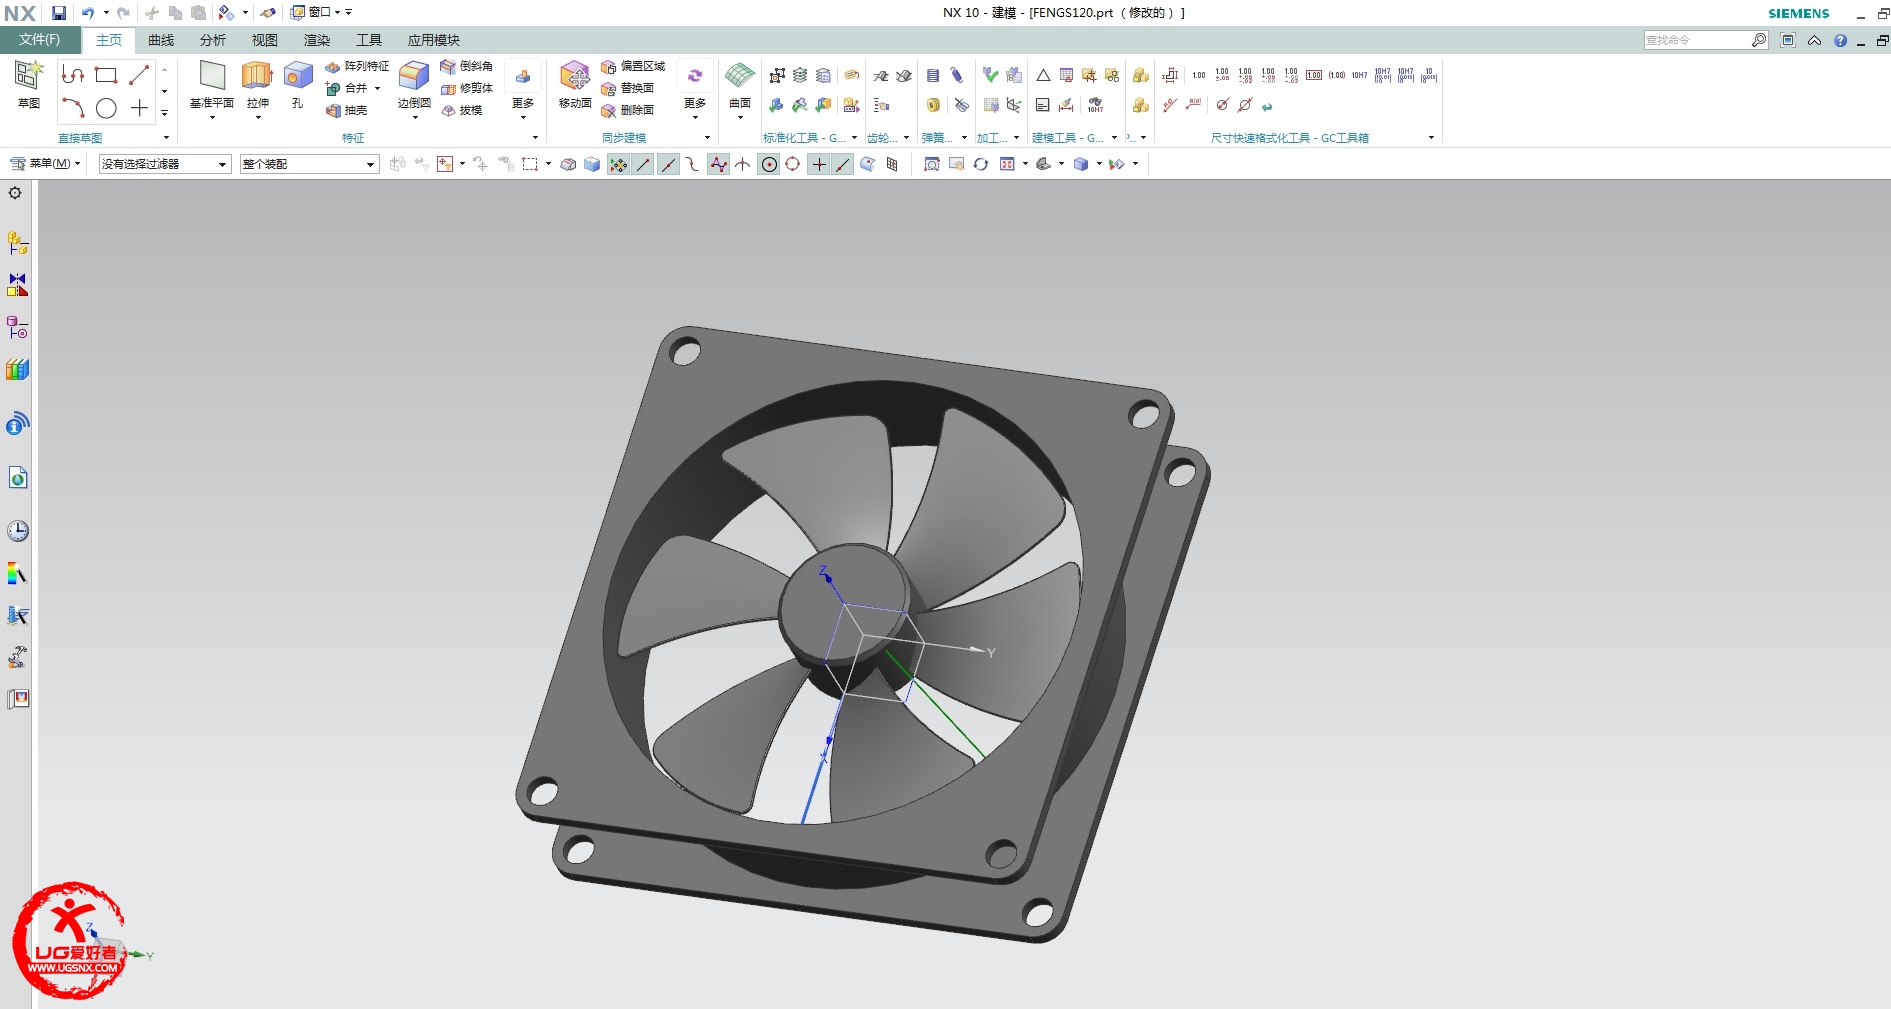Open the 合并 (Unite) dropdown arrow

tap(377, 88)
